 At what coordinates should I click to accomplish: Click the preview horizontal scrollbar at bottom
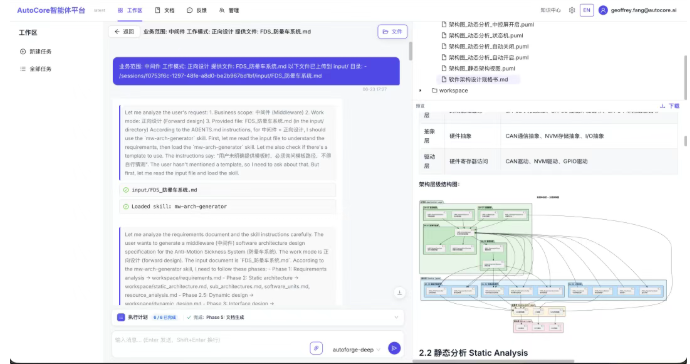pyautogui.click(x=493, y=361)
